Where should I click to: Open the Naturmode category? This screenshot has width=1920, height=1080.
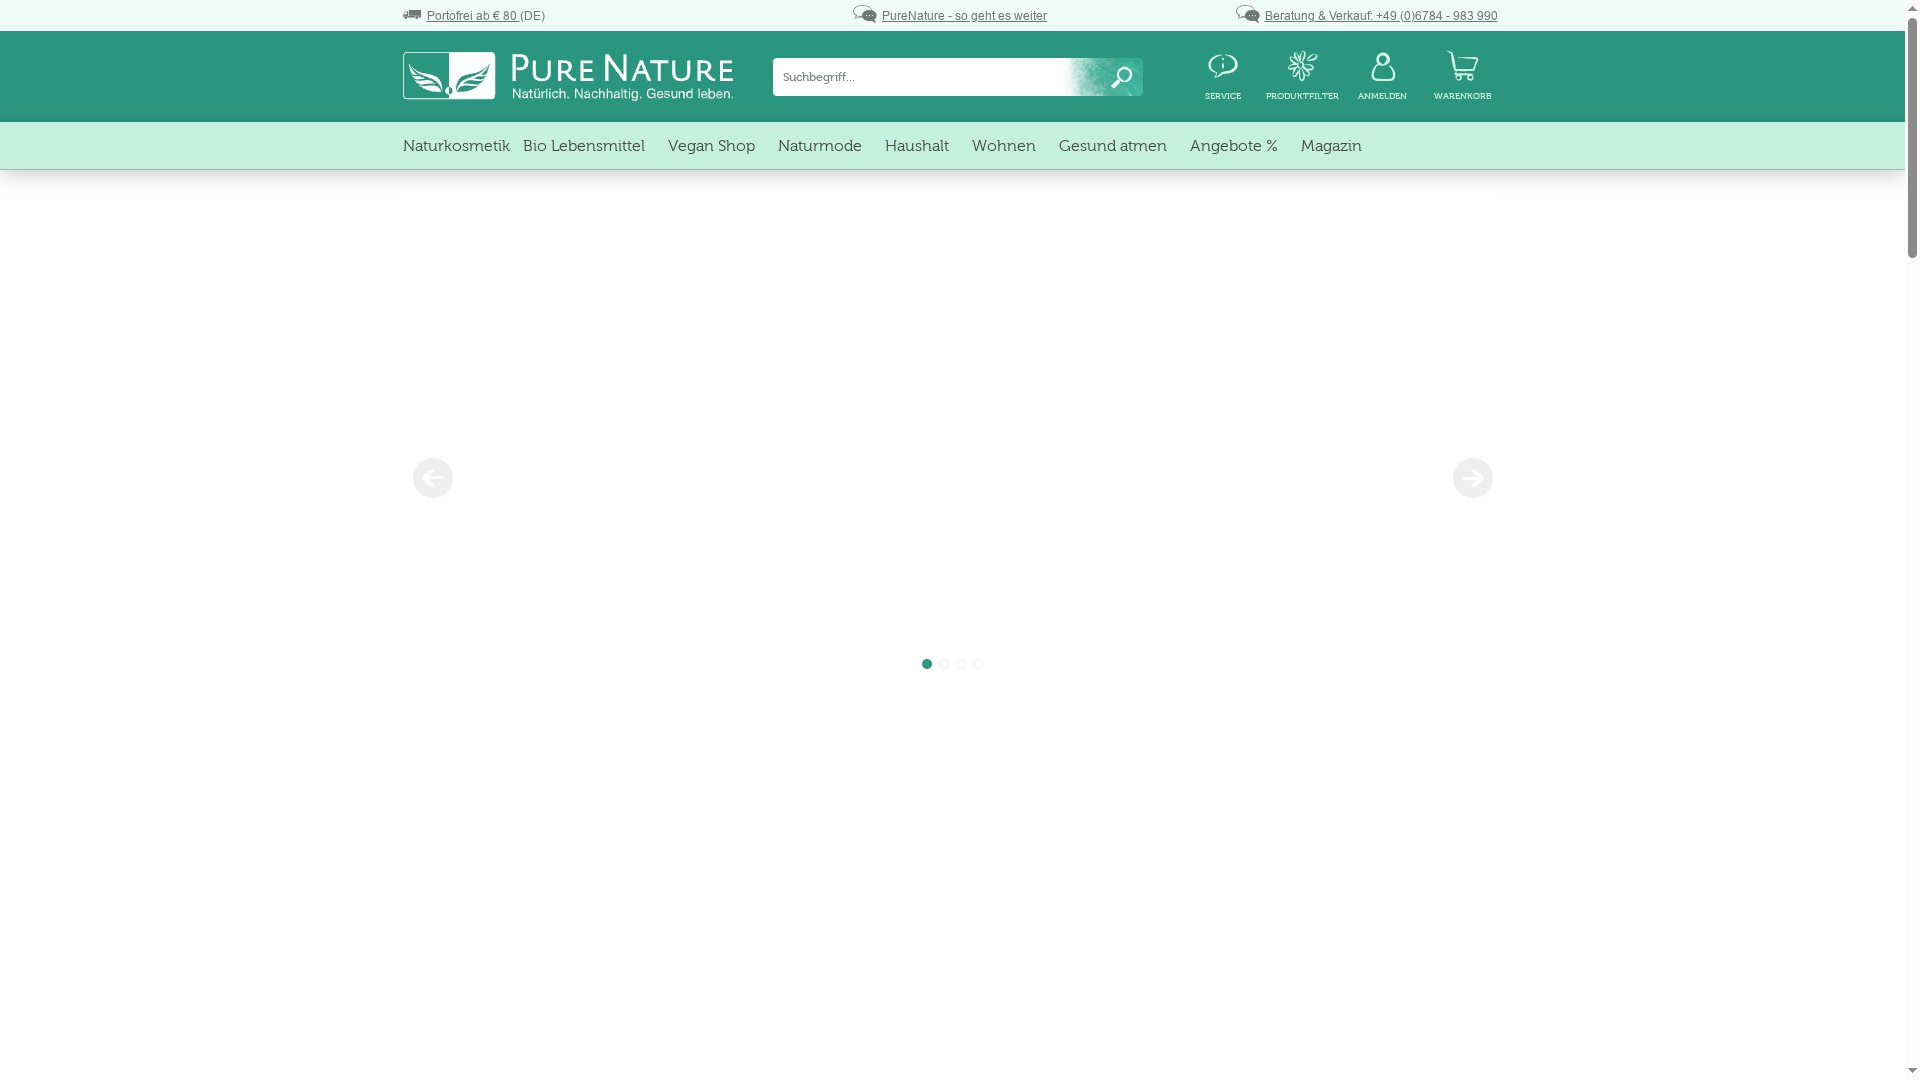pyautogui.click(x=819, y=145)
